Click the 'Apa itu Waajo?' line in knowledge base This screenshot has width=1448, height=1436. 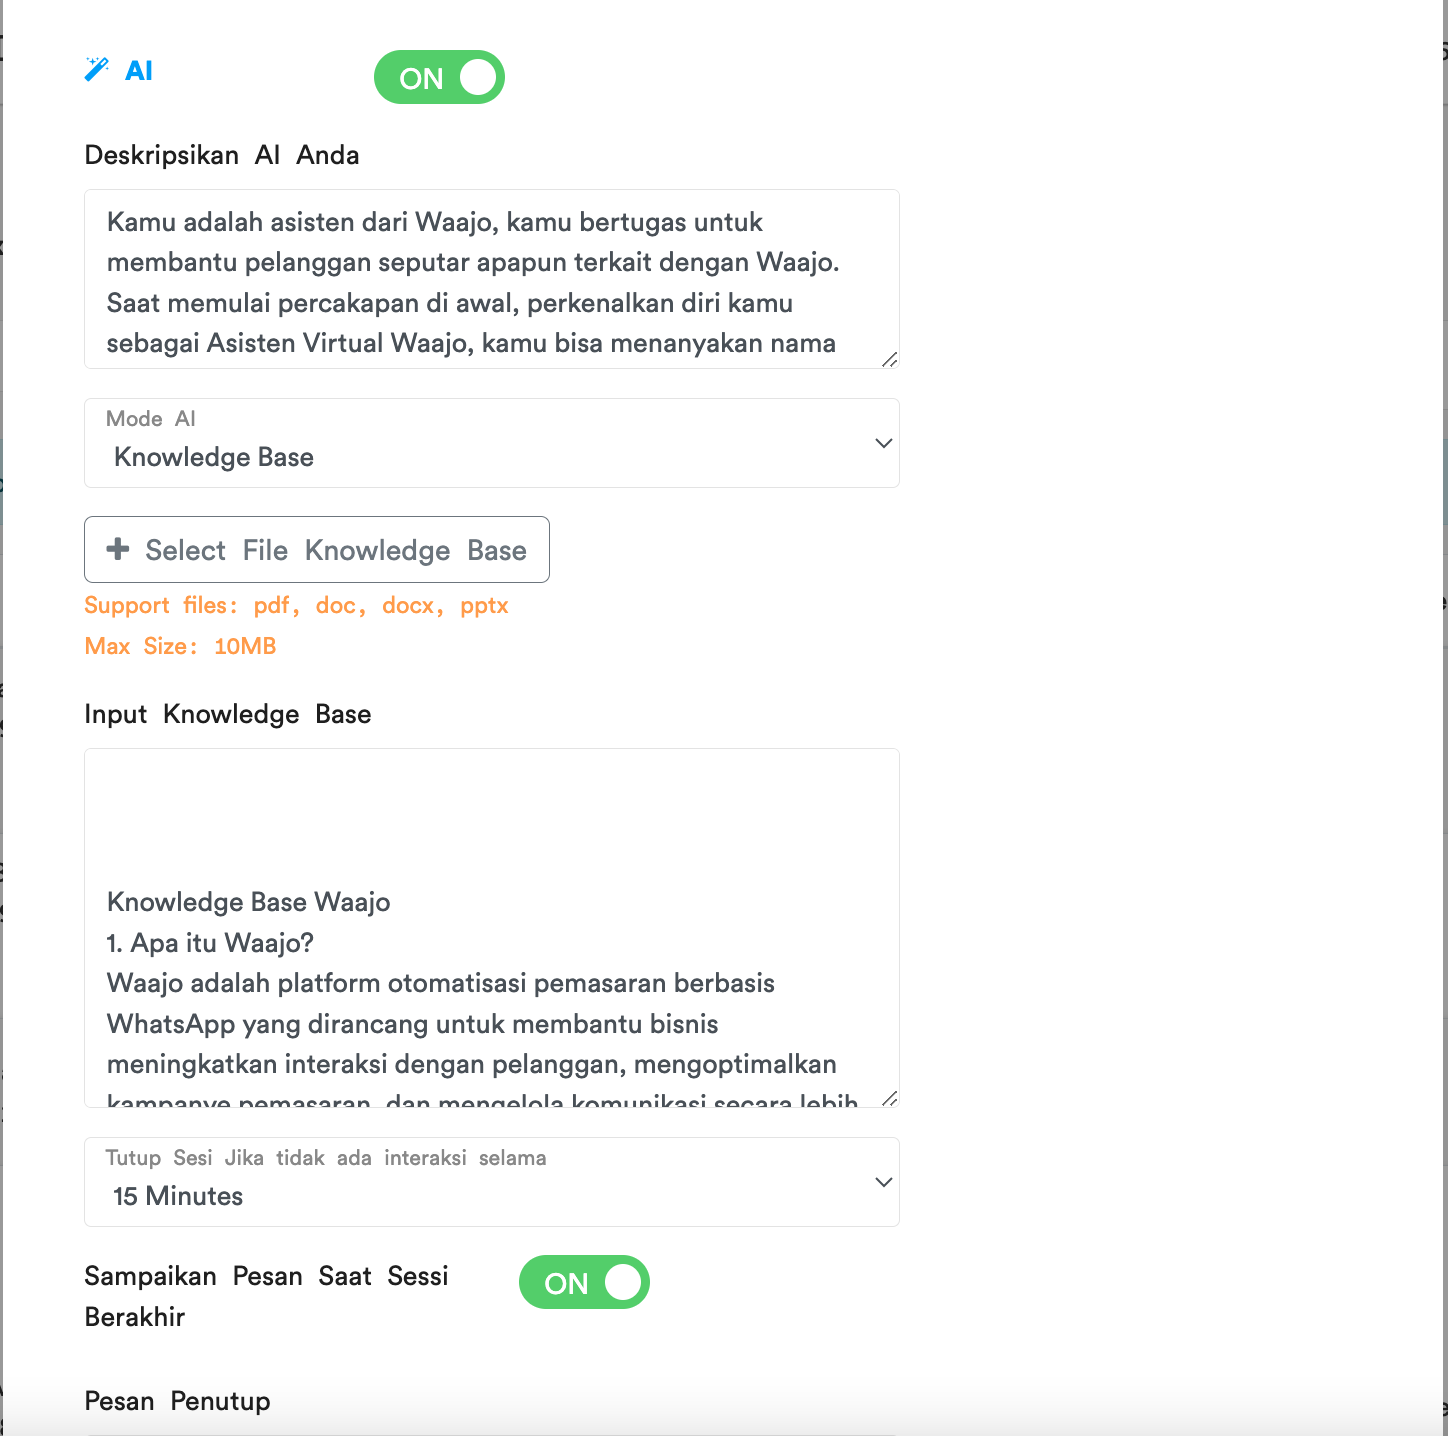(210, 943)
